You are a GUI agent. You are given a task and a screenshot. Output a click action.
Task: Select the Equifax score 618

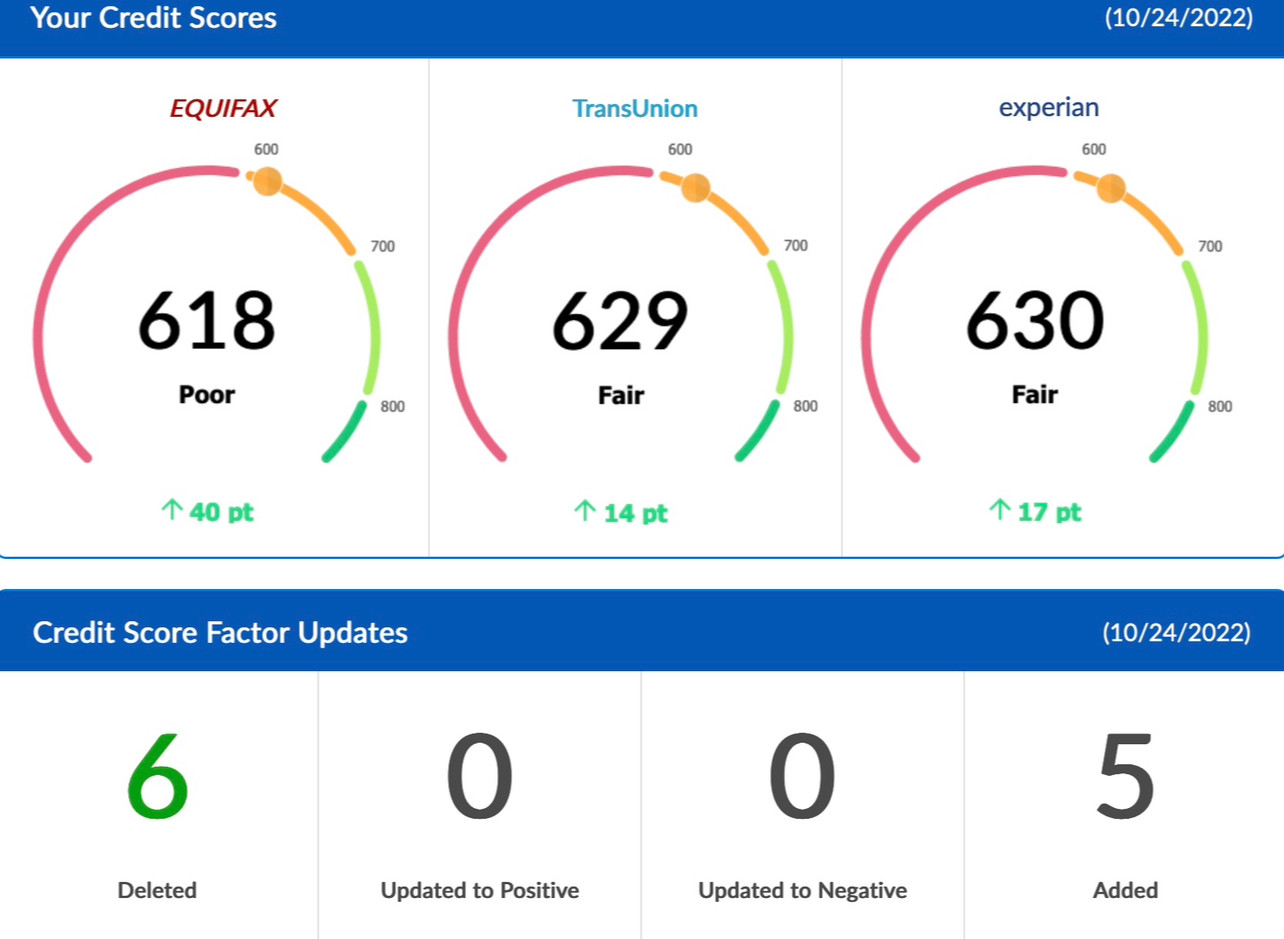click(x=206, y=322)
